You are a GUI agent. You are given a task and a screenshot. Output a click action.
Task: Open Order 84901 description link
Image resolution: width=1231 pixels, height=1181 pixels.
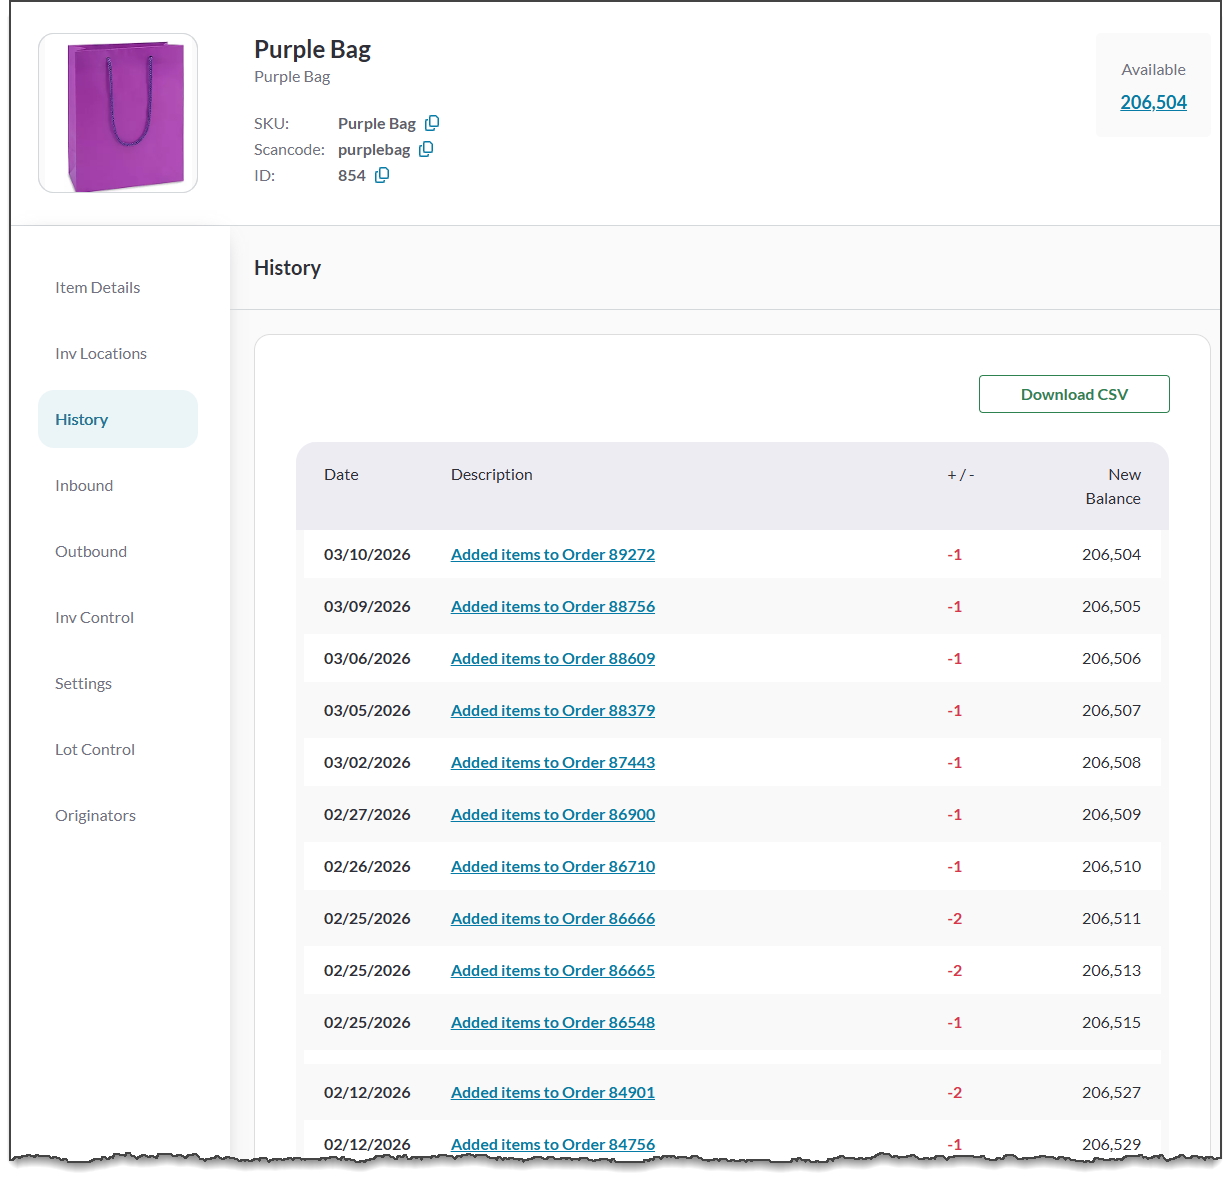552,1092
